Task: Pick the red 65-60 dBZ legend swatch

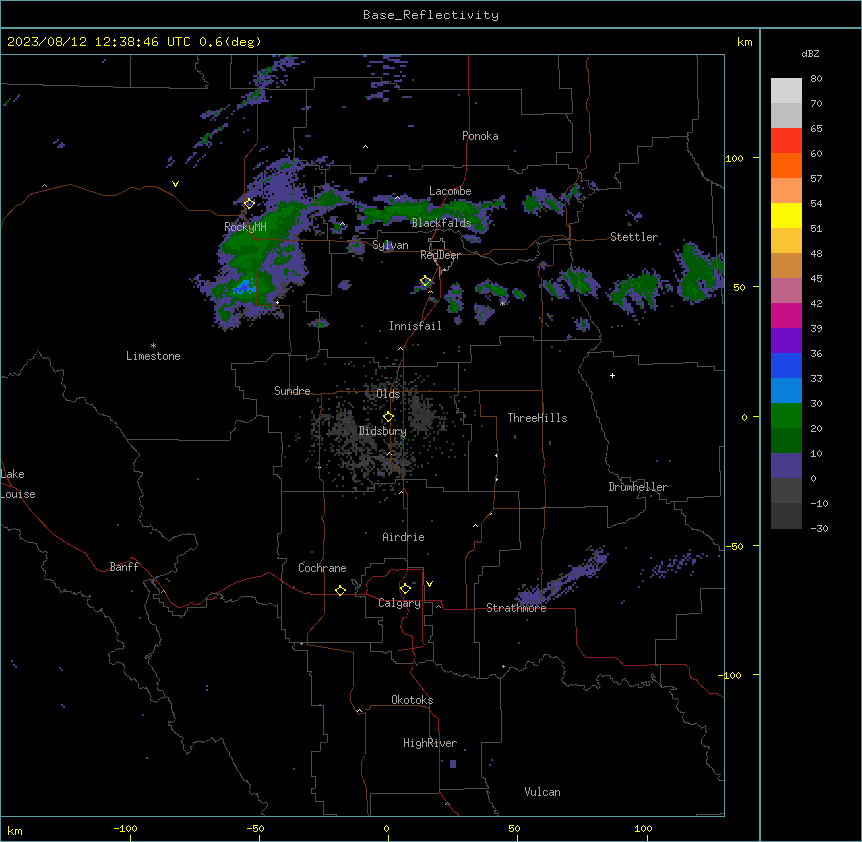Action: [x=786, y=141]
